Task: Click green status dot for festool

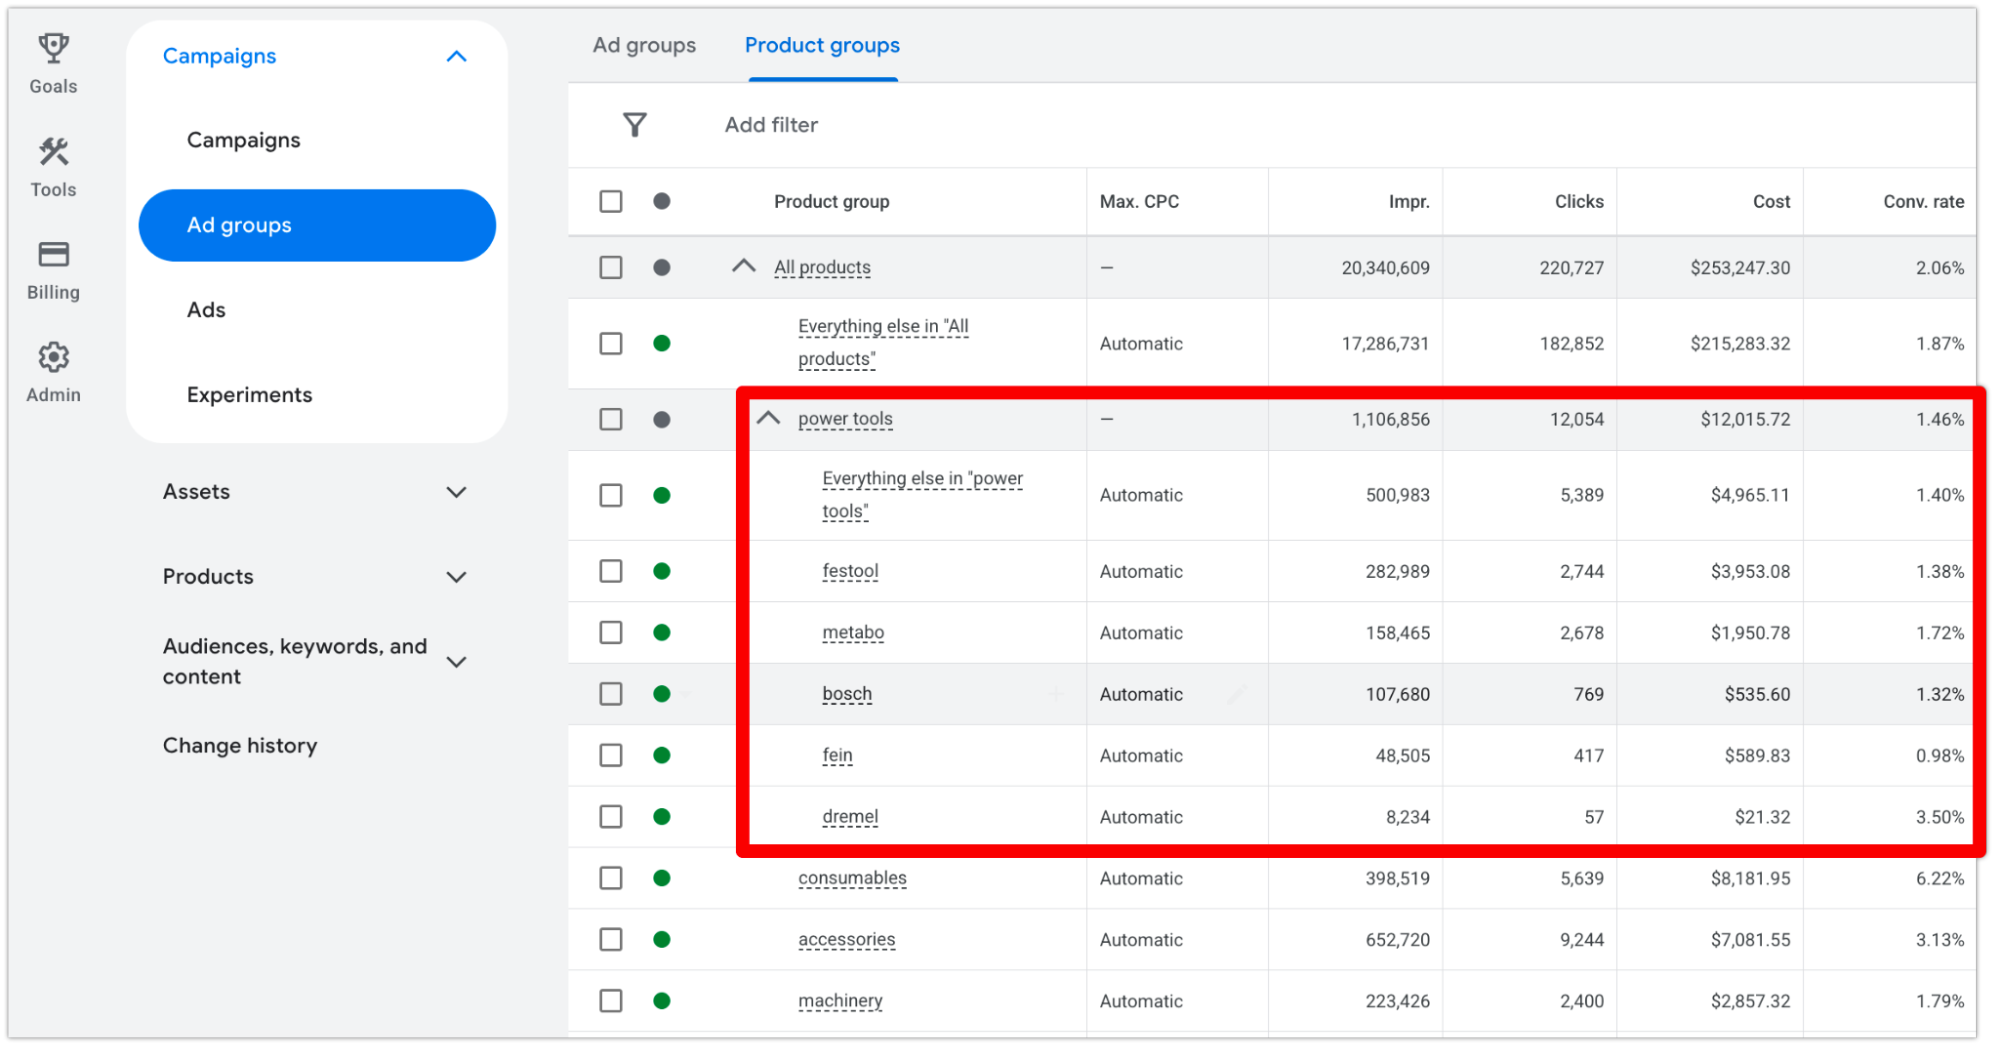Action: pyautogui.click(x=661, y=571)
